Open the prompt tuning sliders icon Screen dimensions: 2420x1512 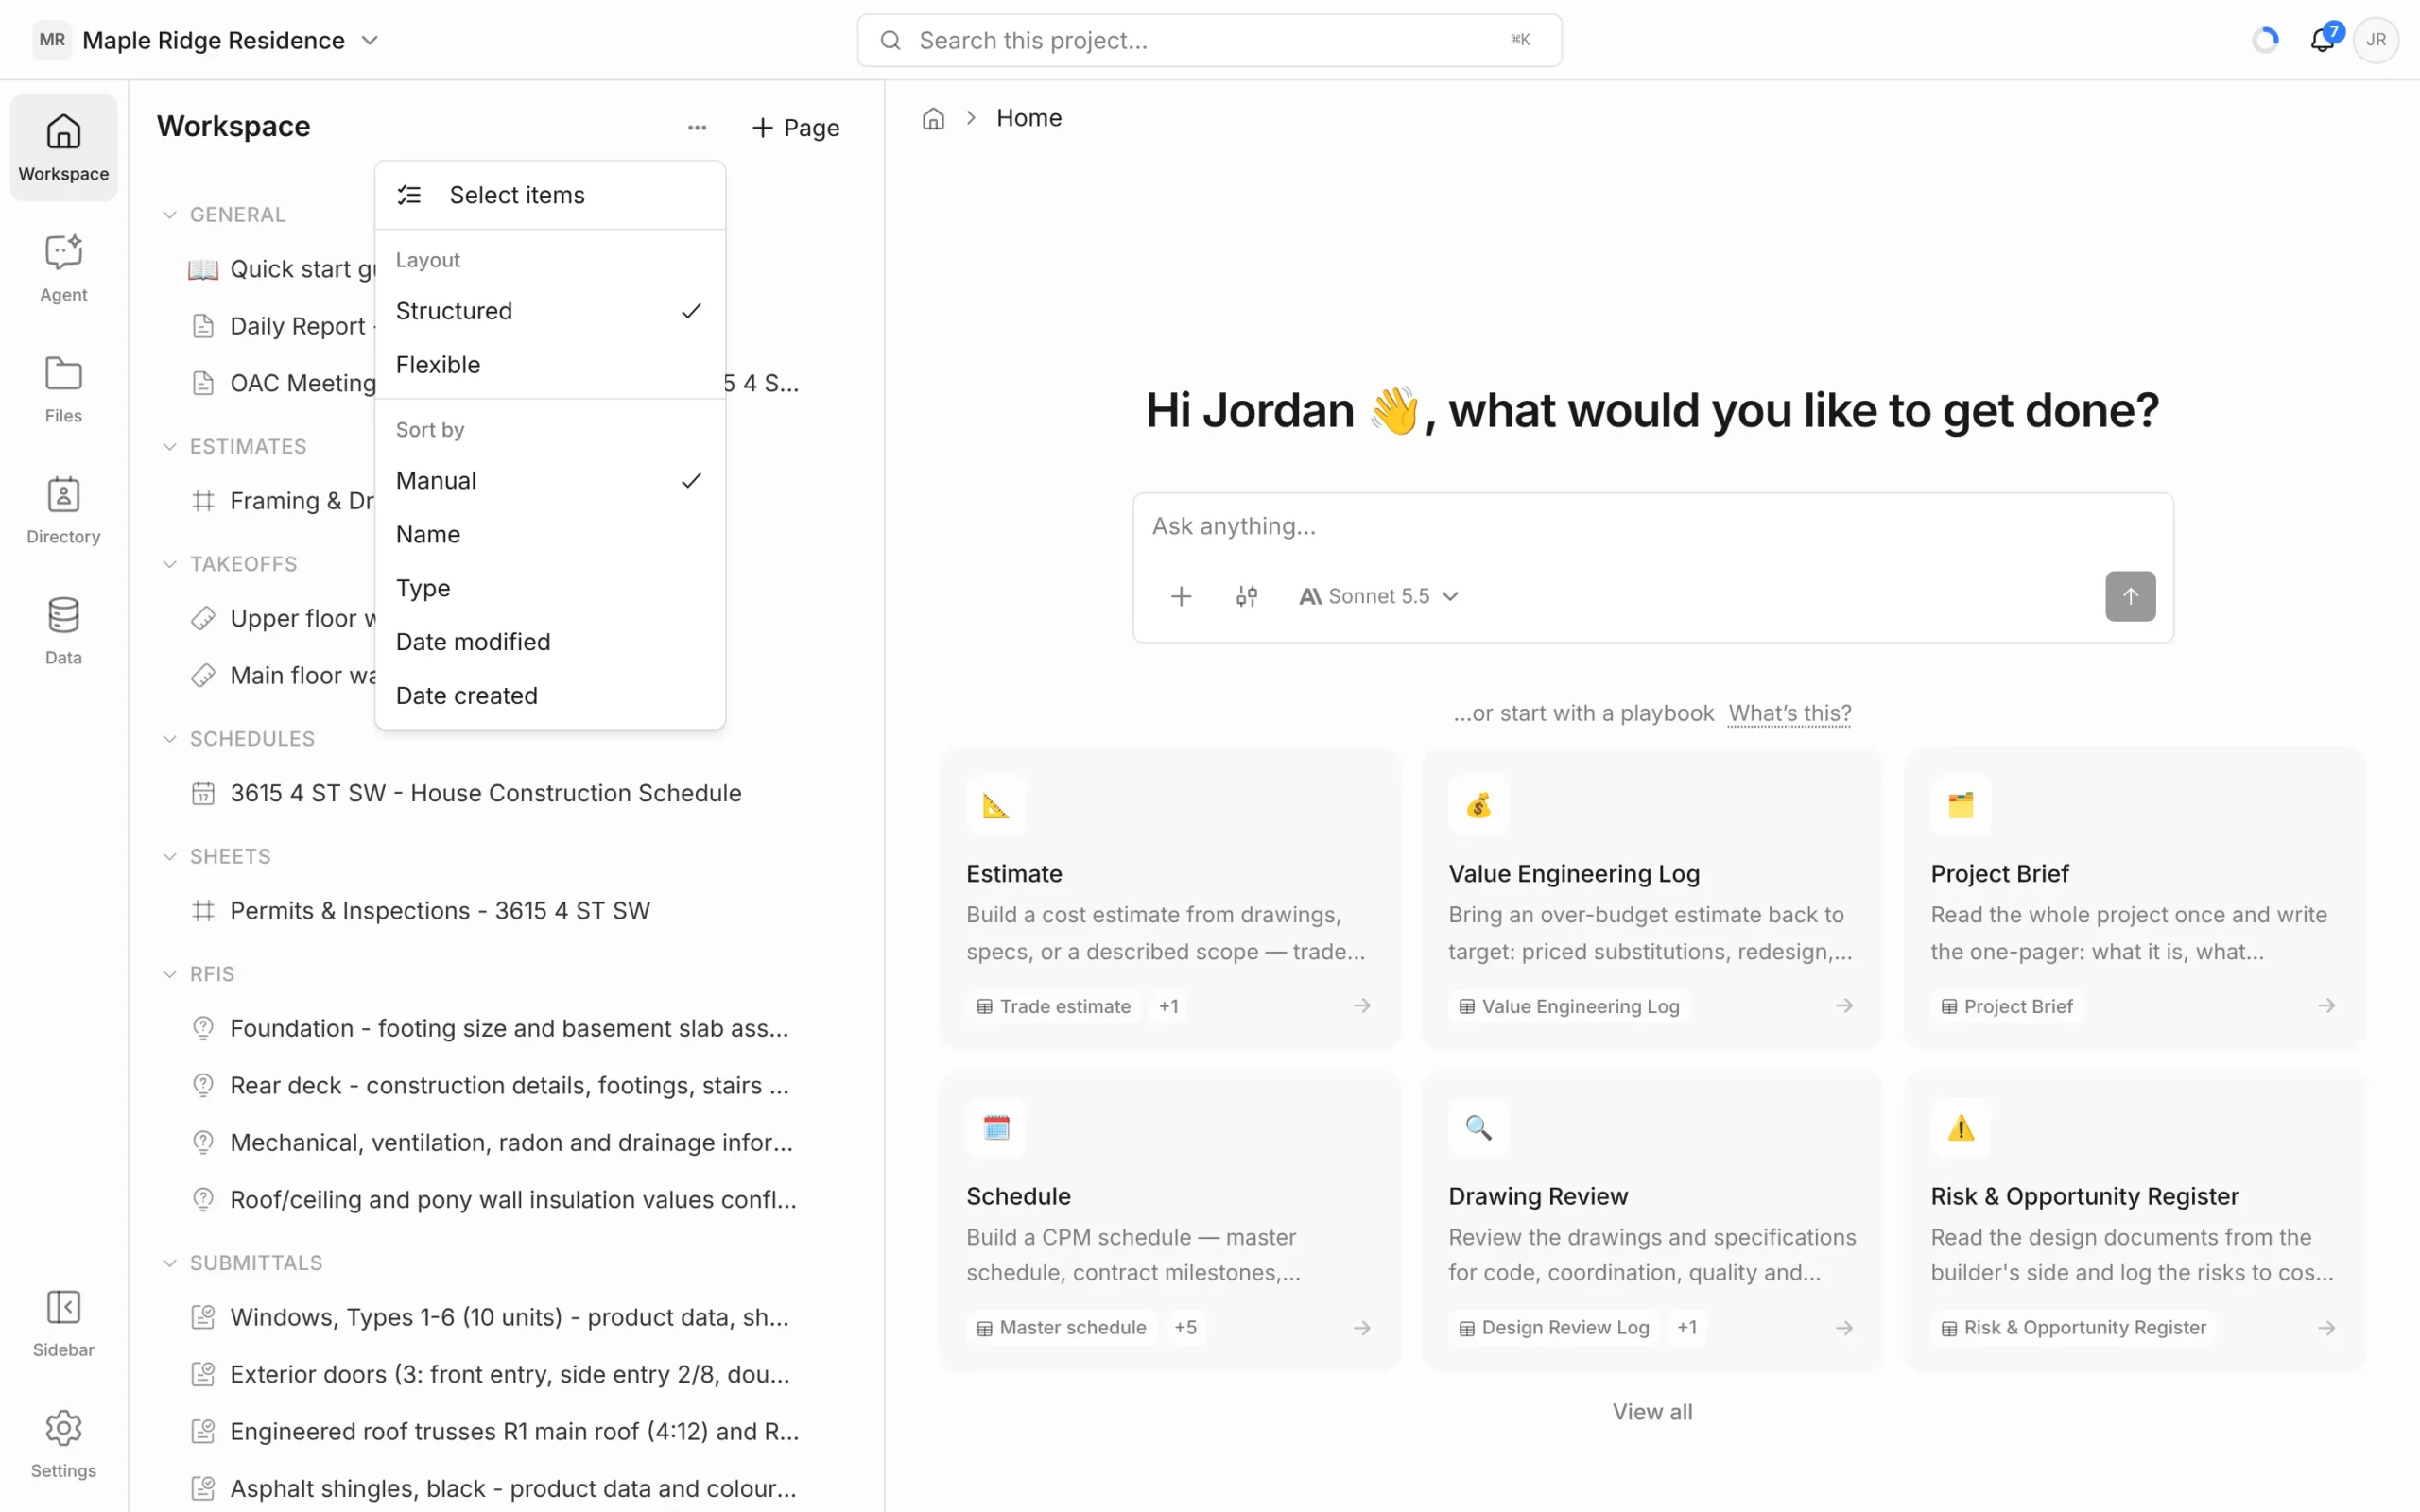(x=1246, y=596)
